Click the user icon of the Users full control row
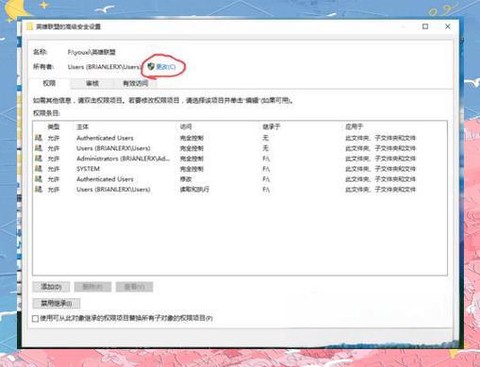This screenshot has height=367, width=480. coord(38,148)
